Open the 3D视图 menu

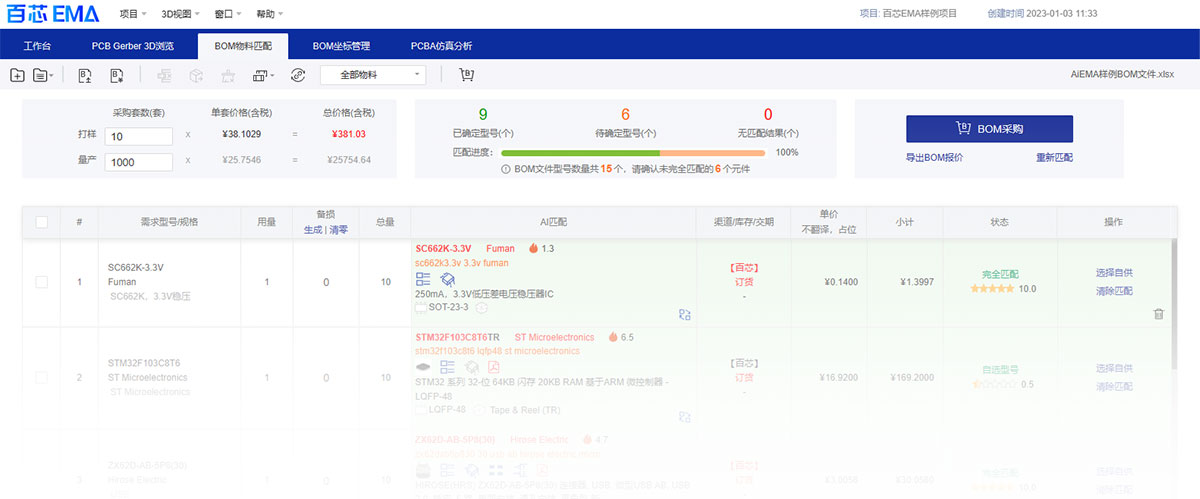[x=180, y=14]
